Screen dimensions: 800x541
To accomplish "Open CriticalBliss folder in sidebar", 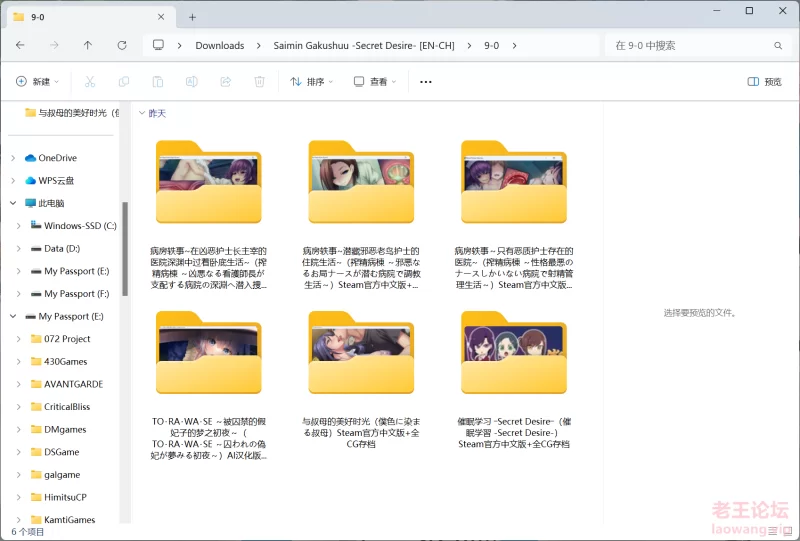I will tap(60, 407).
